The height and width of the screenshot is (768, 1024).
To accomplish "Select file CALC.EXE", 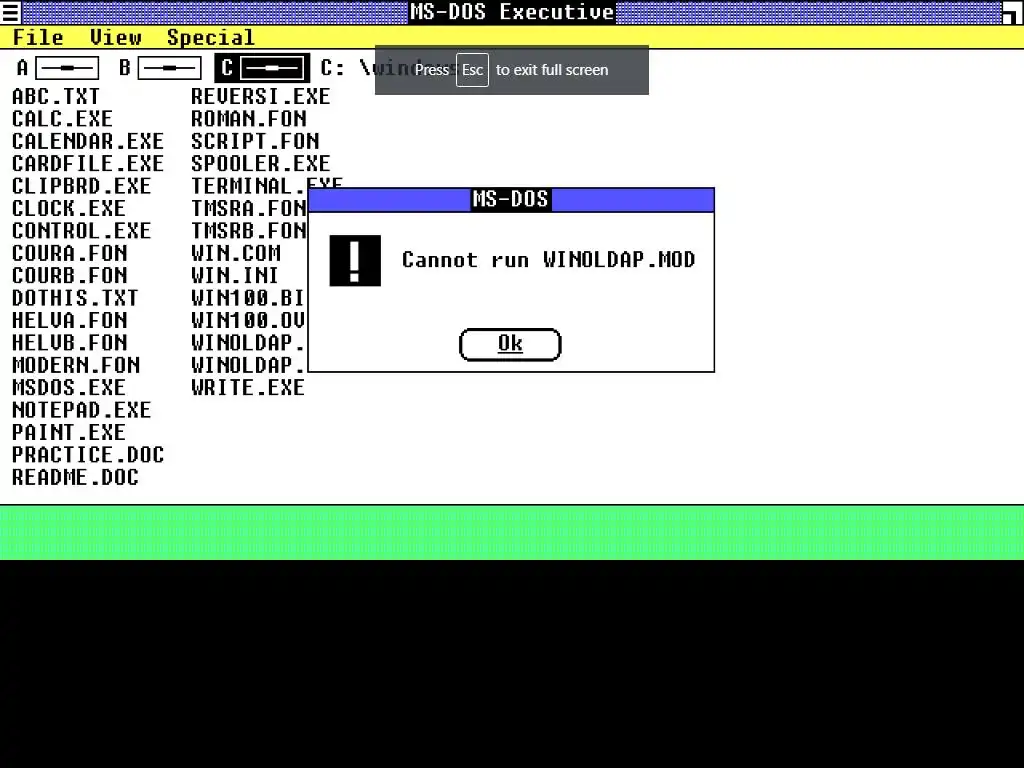I will click(x=63, y=119).
